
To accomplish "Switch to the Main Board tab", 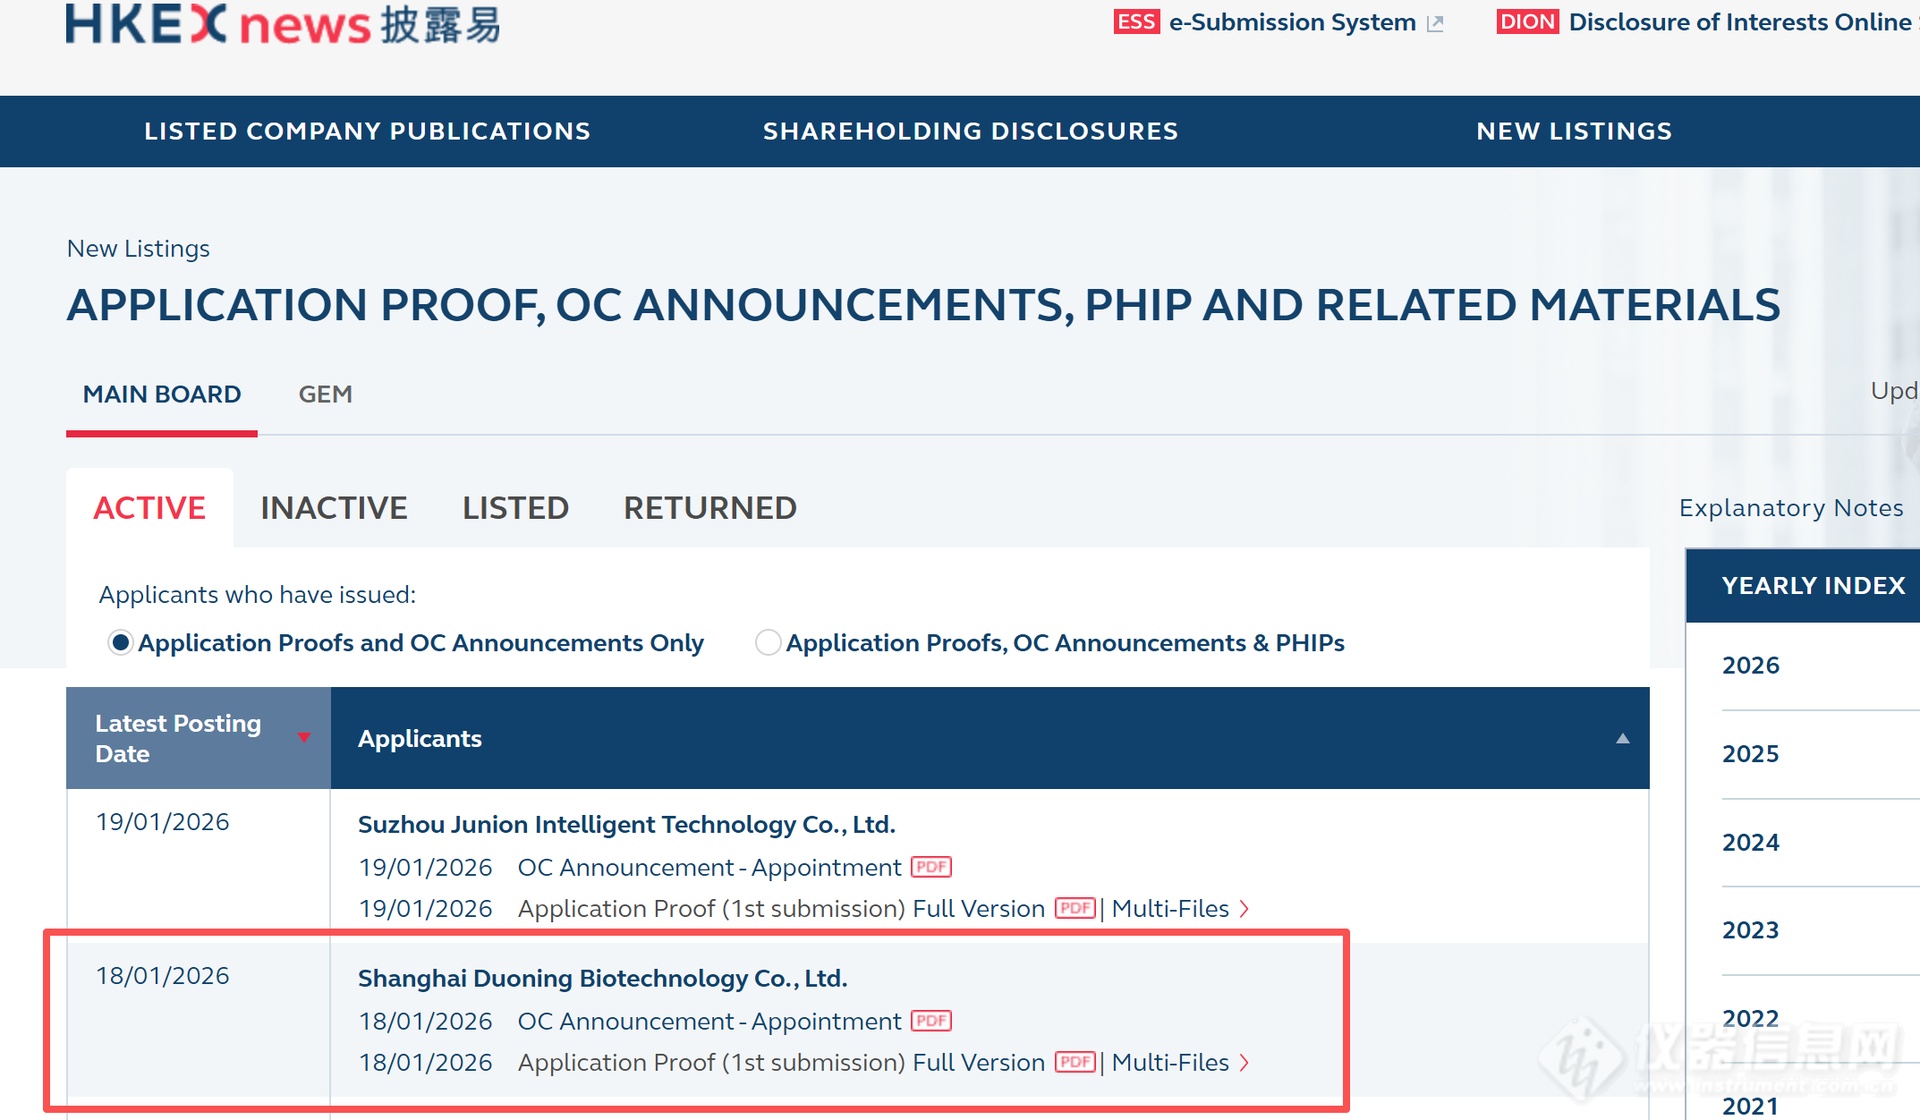I will (162, 394).
